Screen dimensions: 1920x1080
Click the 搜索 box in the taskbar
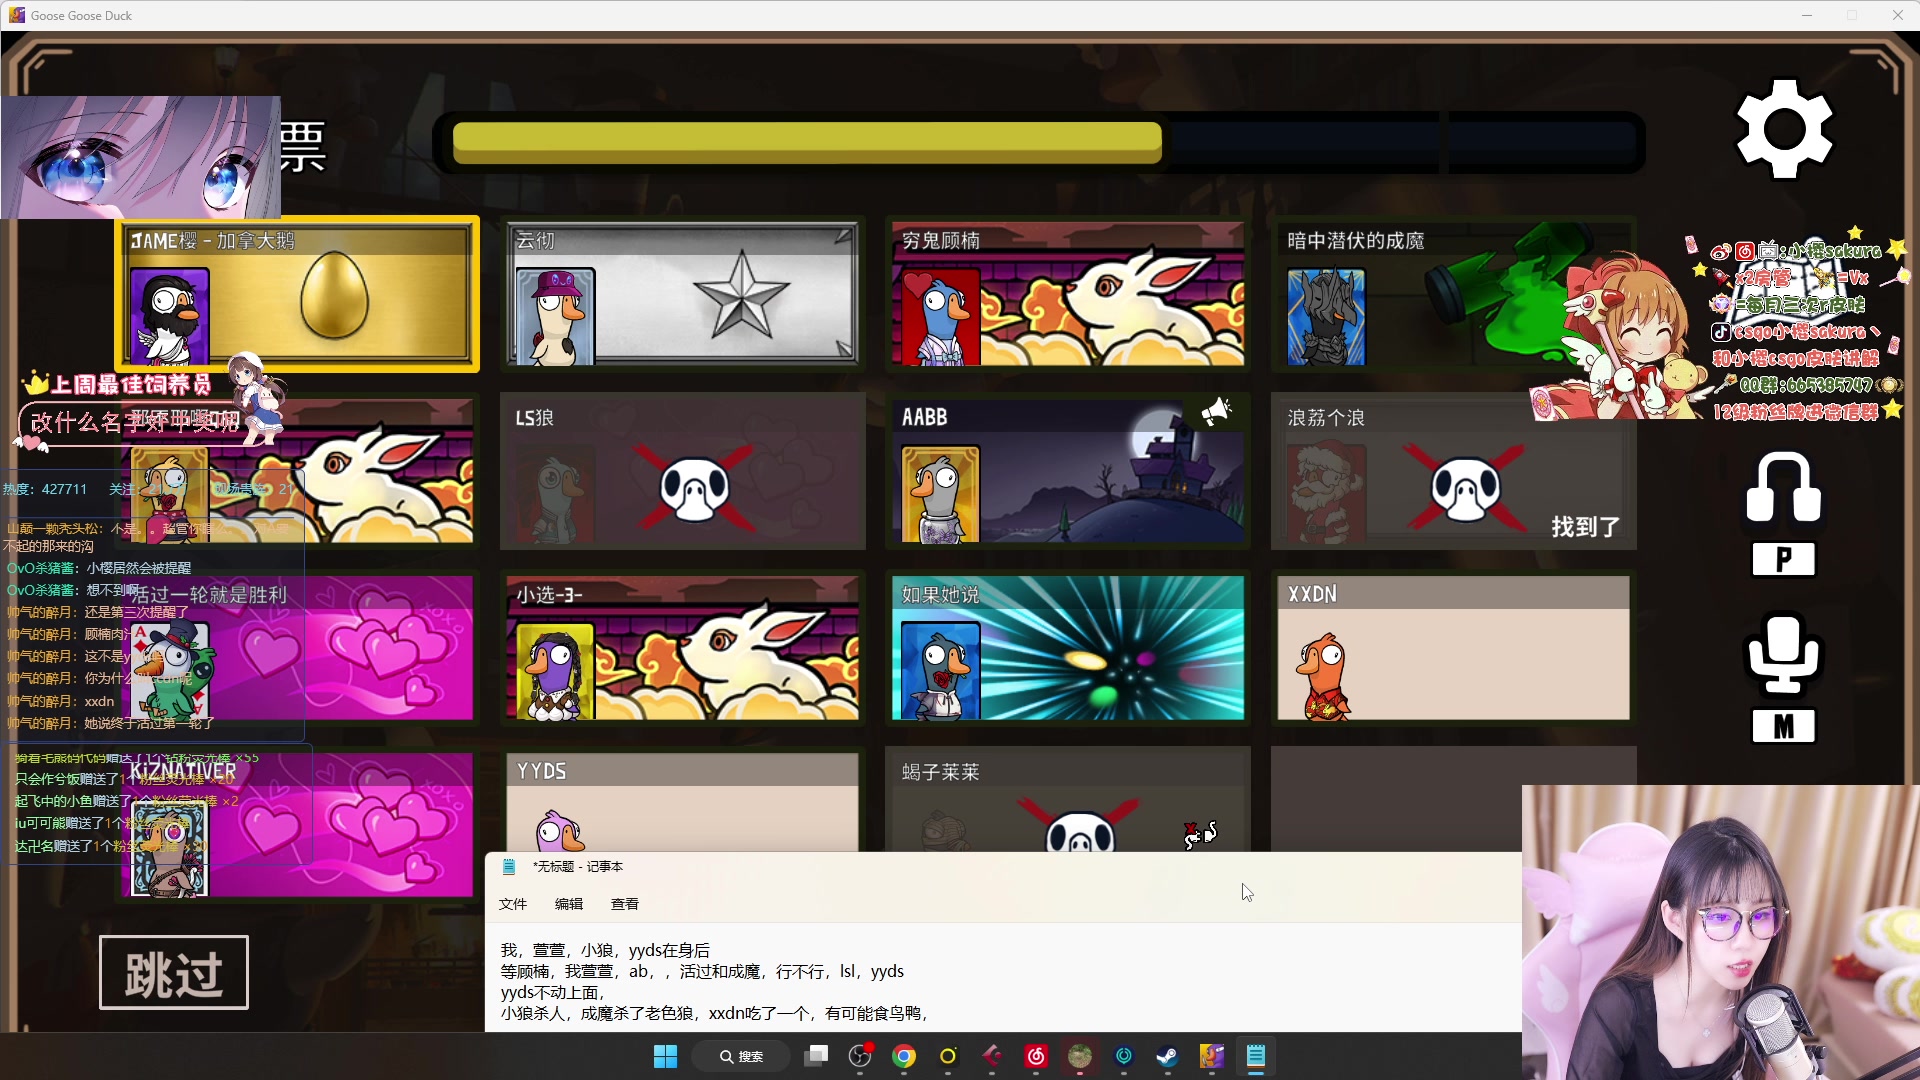coord(742,1056)
